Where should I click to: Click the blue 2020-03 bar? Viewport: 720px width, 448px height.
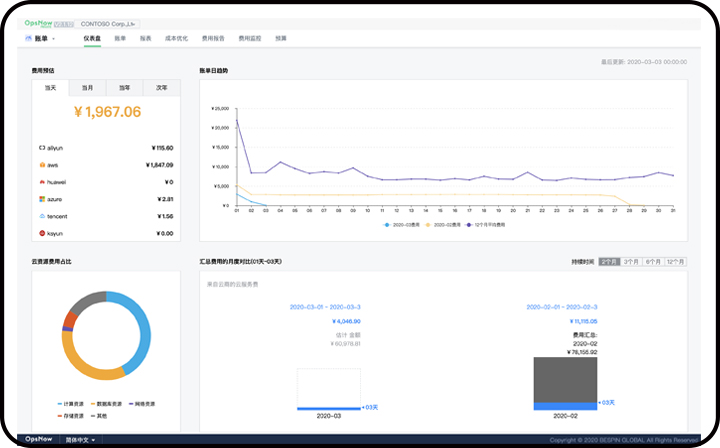pos(329,408)
